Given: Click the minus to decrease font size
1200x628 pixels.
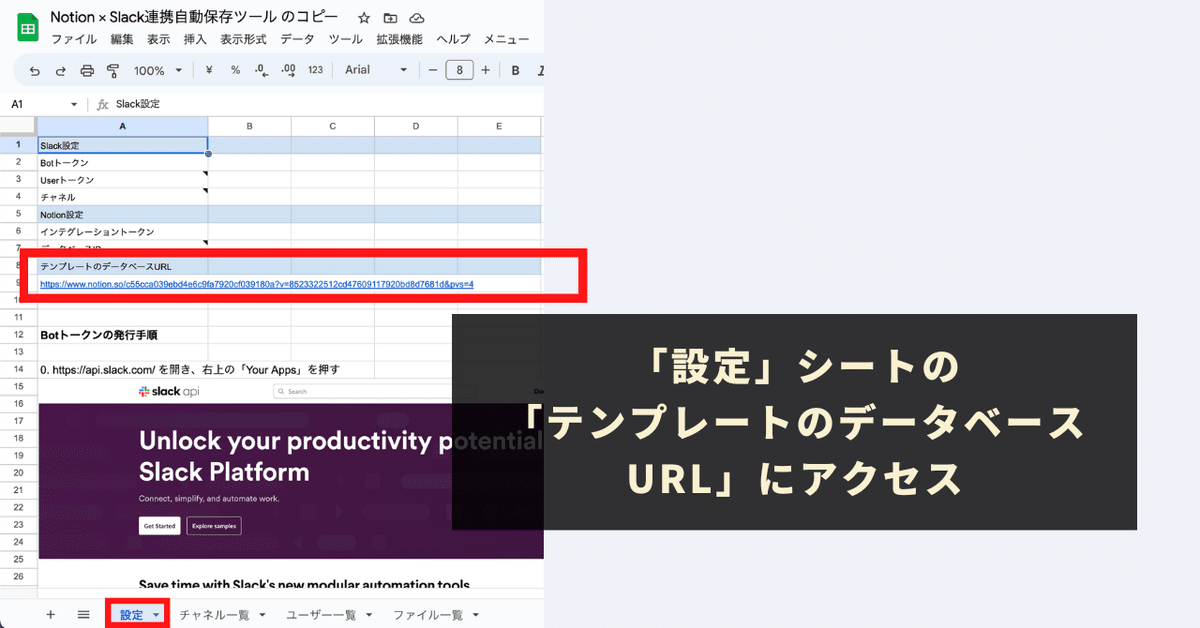Looking at the screenshot, I should click(433, 70).
